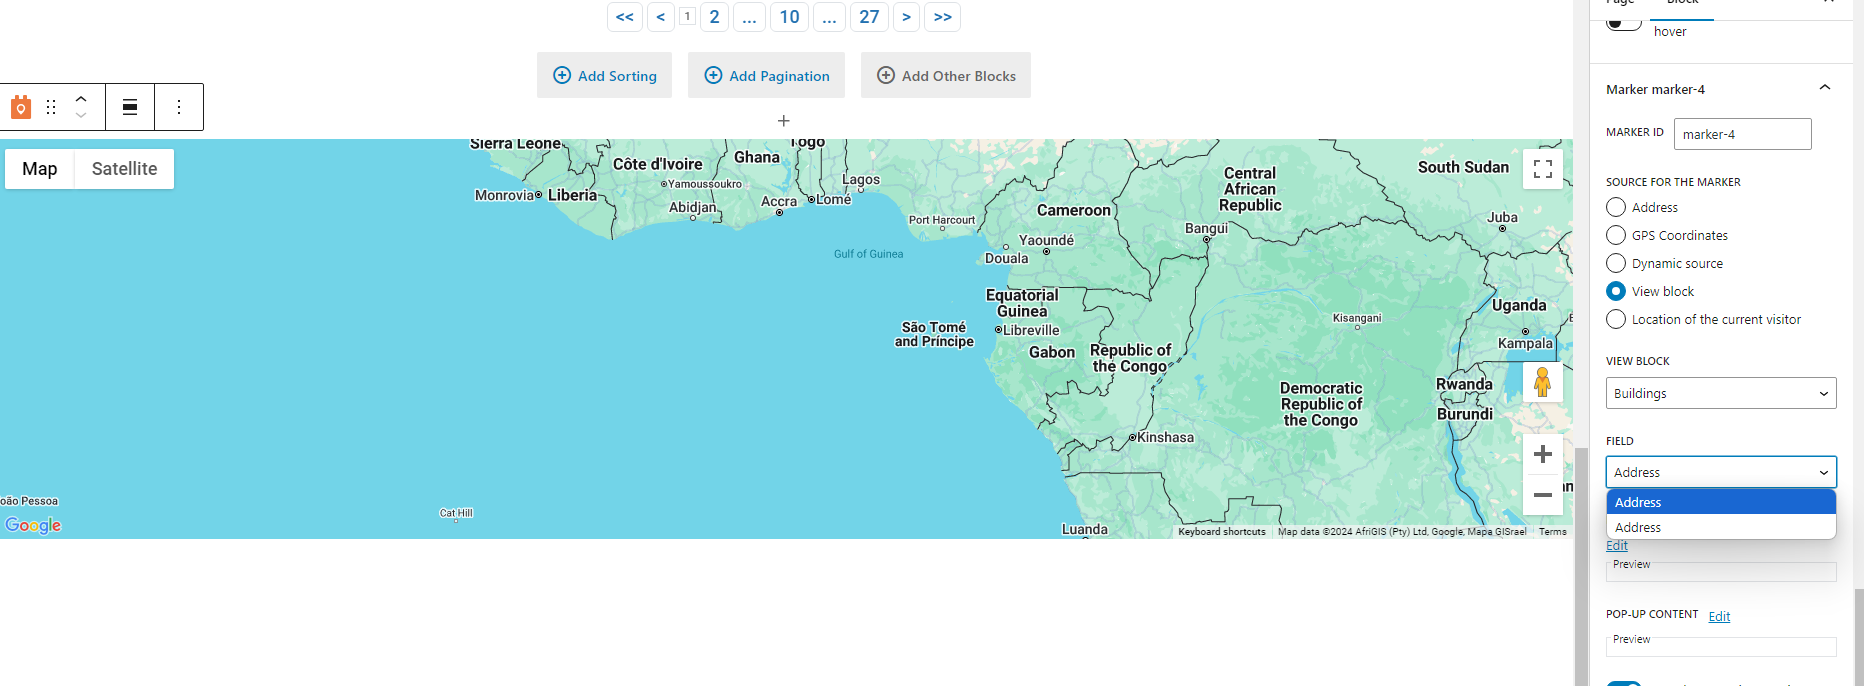Click the Yaoundé label on map
Viewport: 1864px width, 686px height.
(1046, 240)
